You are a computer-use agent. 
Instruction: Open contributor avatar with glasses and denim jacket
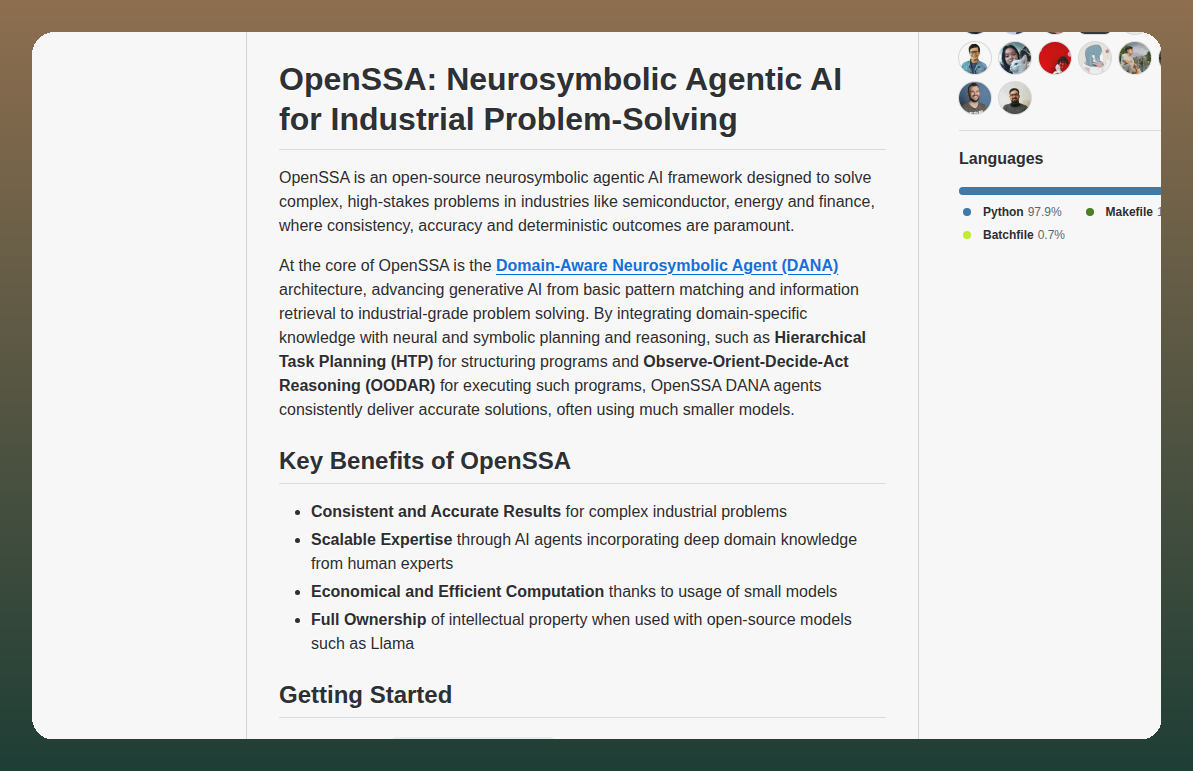pos(975,58)
